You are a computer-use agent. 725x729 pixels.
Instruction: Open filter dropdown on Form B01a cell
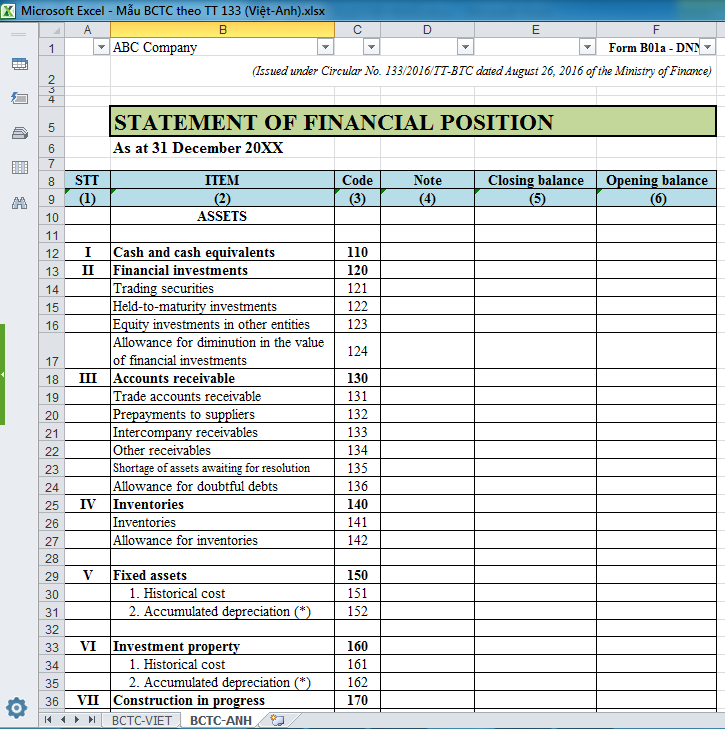[x=707, y=48]
